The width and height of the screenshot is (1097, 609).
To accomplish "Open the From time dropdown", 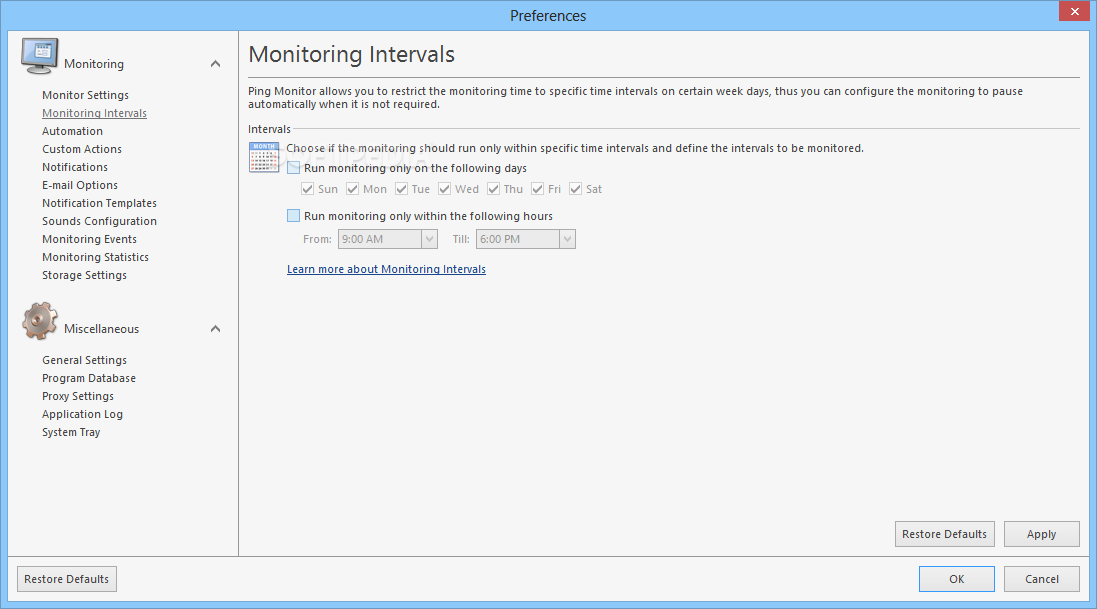I will pyautogui.click(x=430, y=239).
